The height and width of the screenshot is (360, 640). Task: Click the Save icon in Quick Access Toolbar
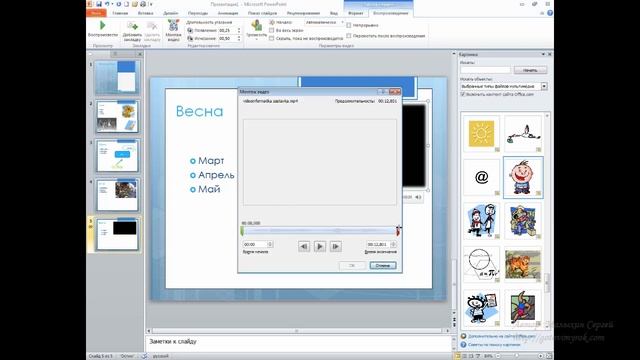click(x=99, y=4)
